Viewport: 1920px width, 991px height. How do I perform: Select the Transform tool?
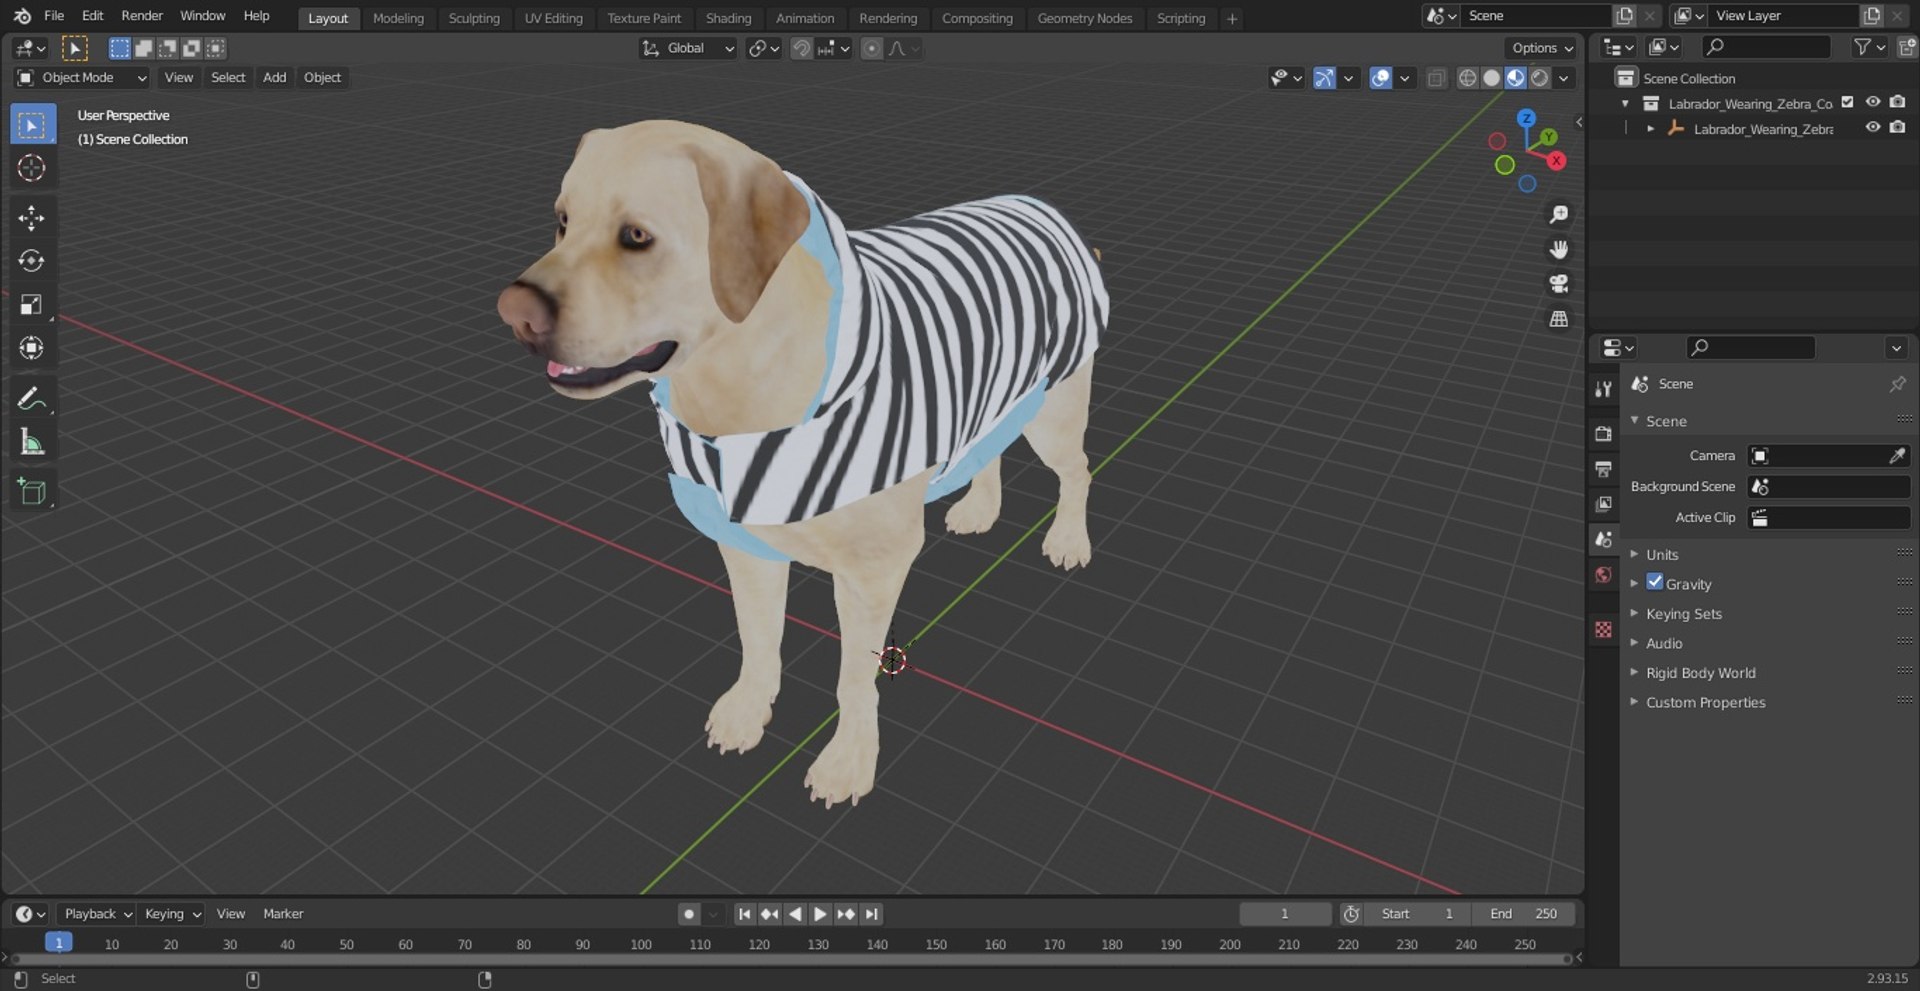[x=32, y=347]
